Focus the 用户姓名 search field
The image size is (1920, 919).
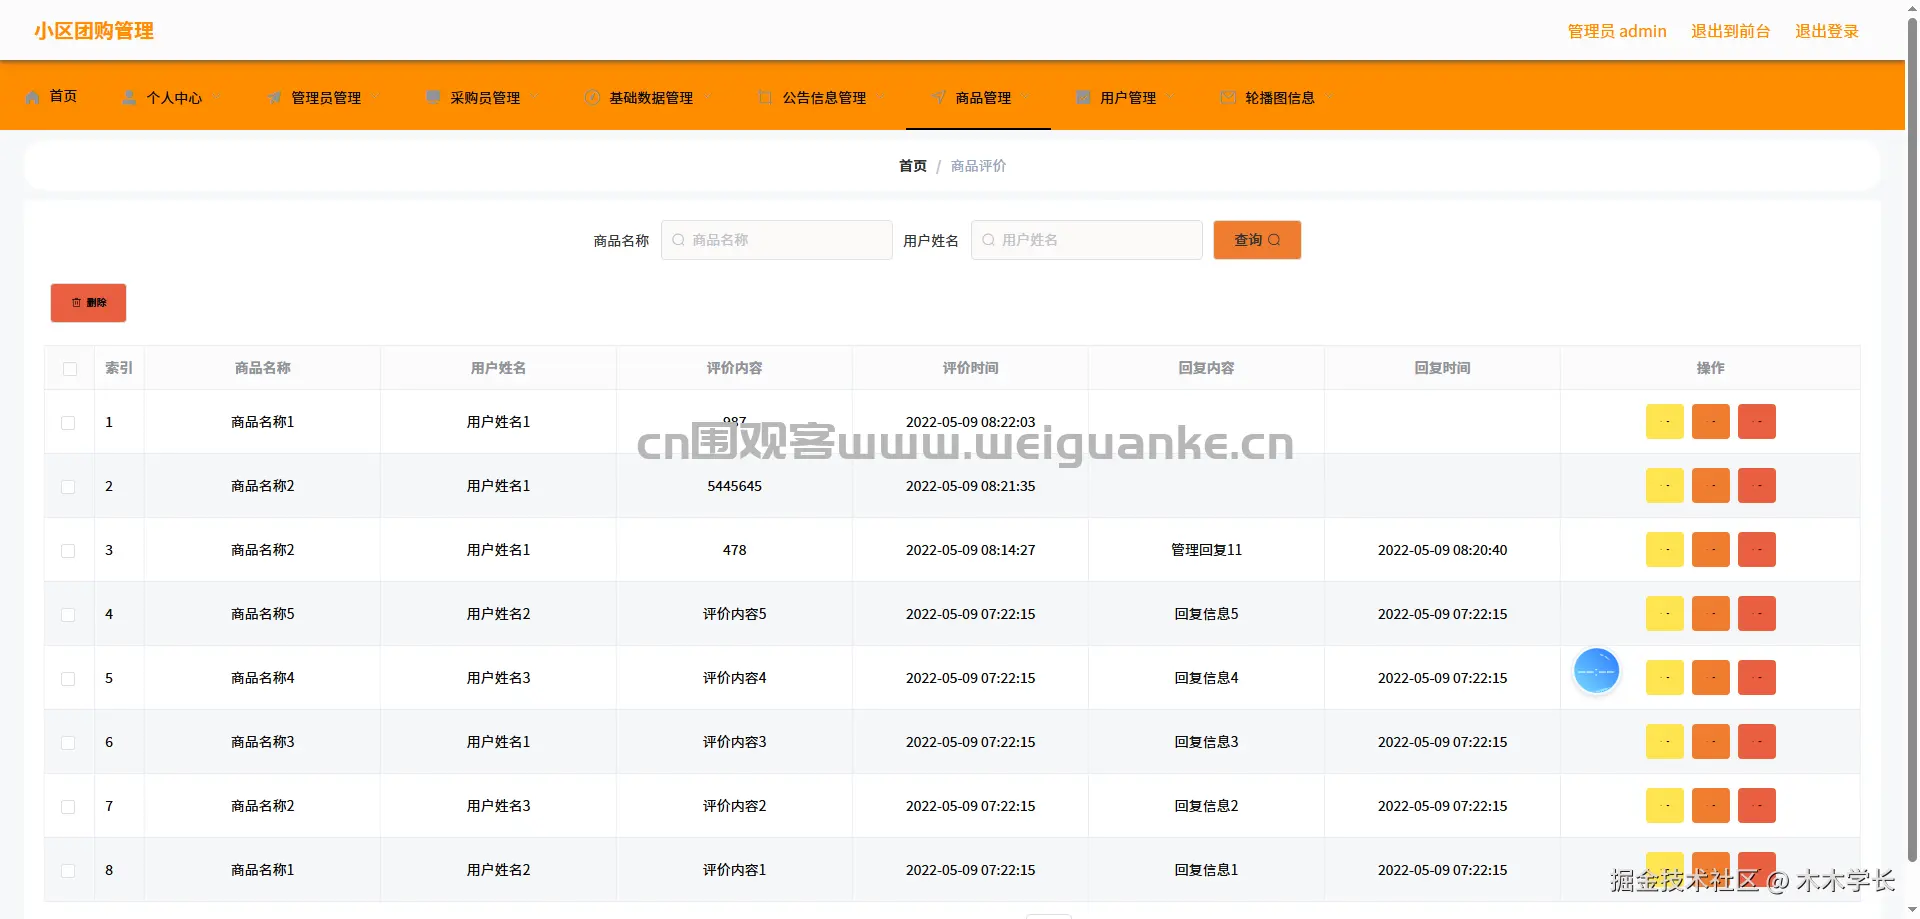tap(1087, 240)
